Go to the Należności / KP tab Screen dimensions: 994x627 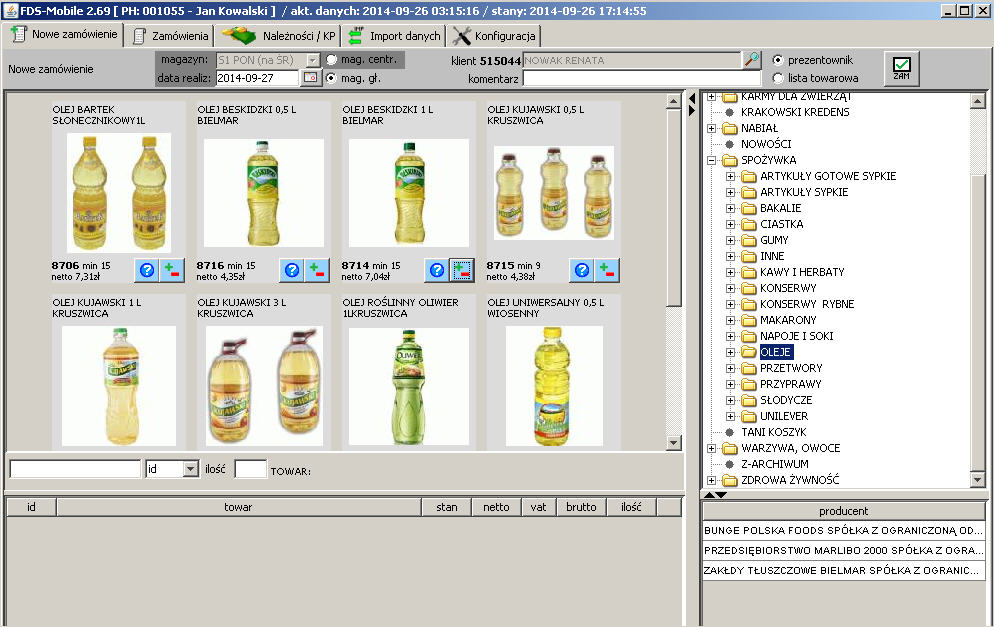pyautogui.click(x=278, y=36)
